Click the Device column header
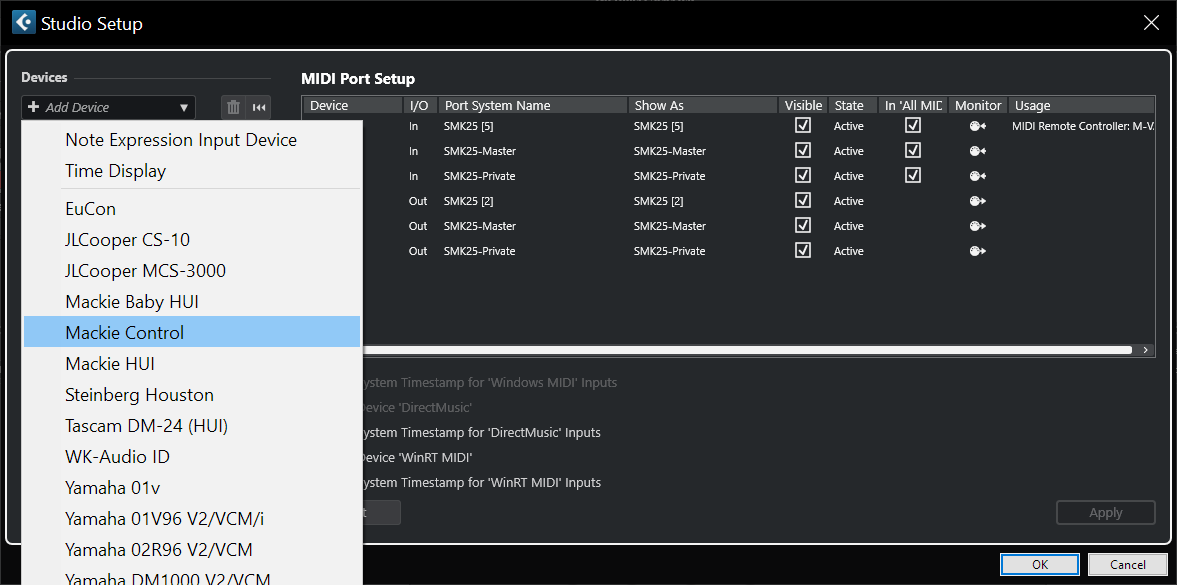The width and height of the screenshot is (1177, 585). (353, 106)
